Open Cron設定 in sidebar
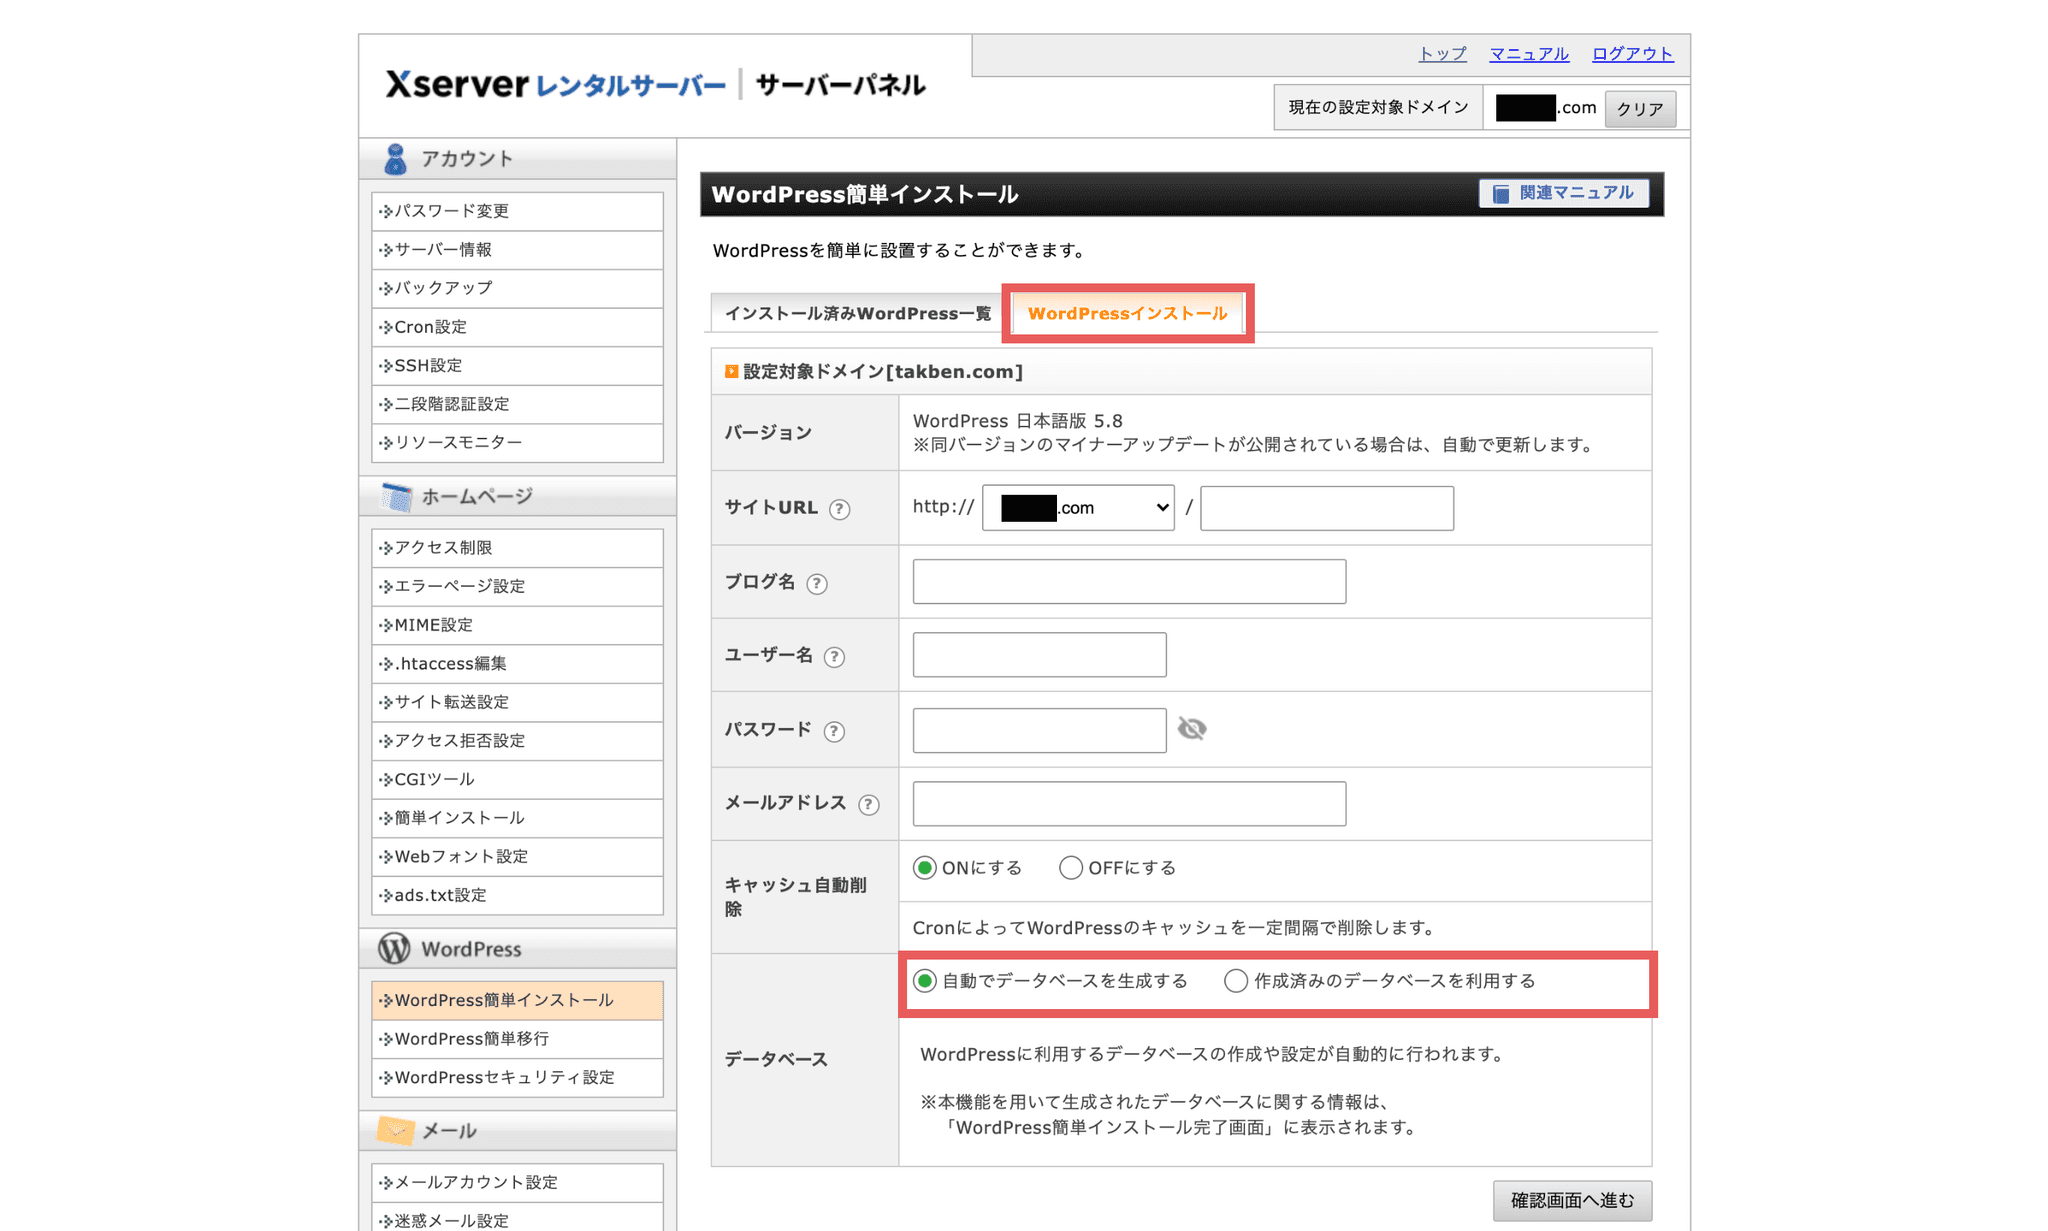2048x1231 pixels. click(517, 327)
